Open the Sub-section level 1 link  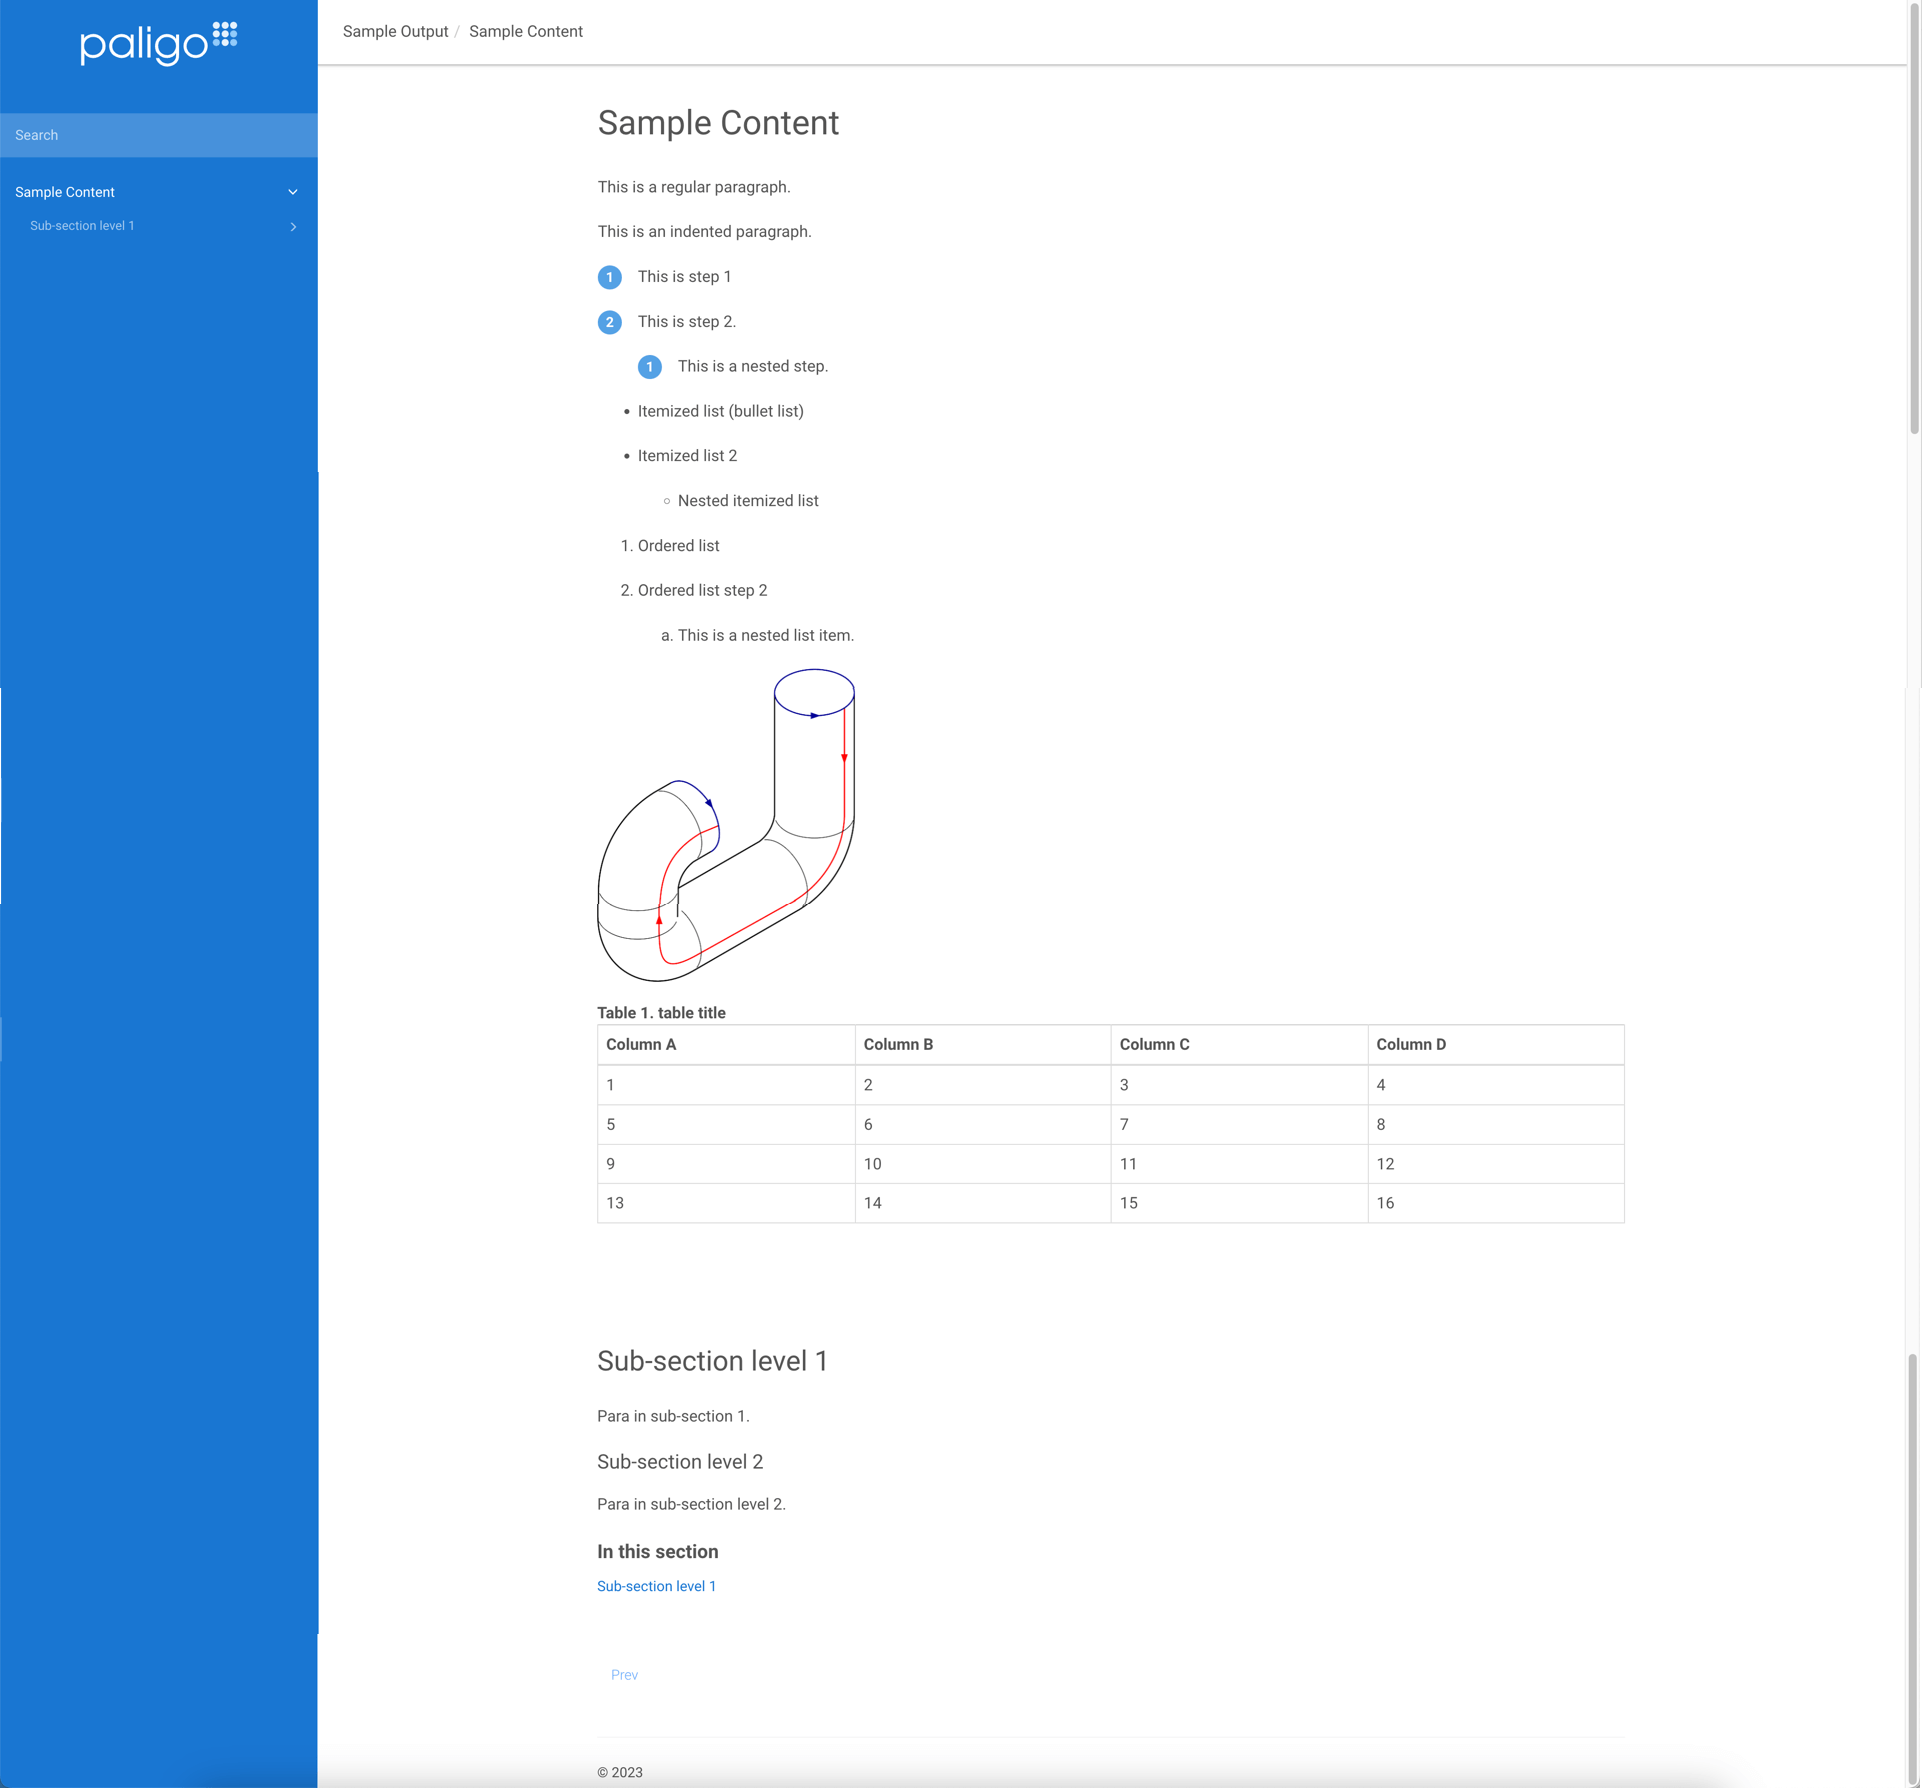coord(656,1586)
